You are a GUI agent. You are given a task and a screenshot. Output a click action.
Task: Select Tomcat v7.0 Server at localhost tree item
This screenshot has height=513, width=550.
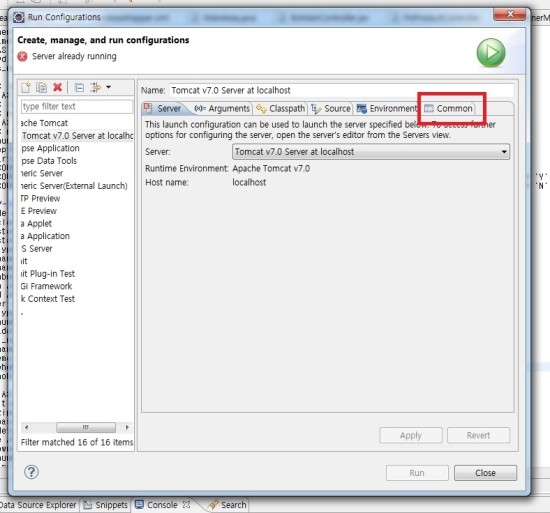click(x=77, y=136)
